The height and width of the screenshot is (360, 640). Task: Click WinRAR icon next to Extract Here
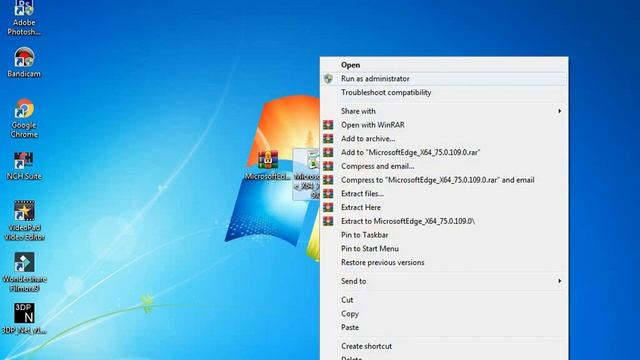pyautogui.click(x=328, y=207)
